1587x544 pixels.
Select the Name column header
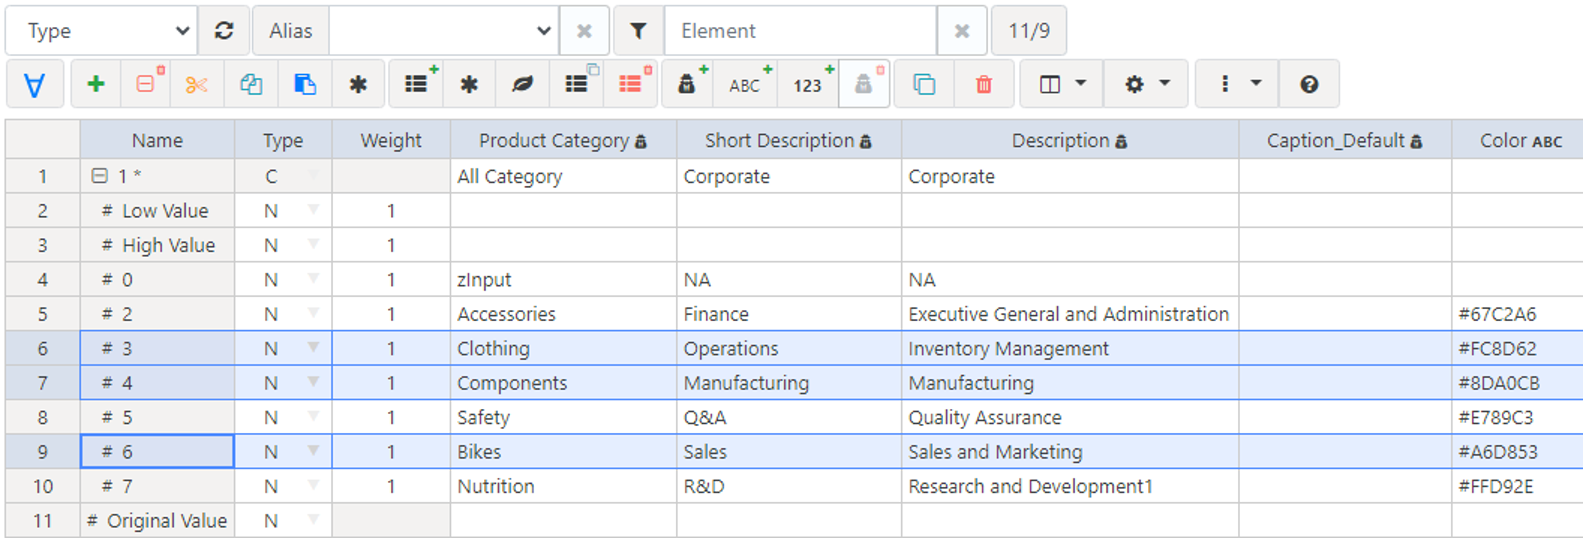(x=157, y=141)
